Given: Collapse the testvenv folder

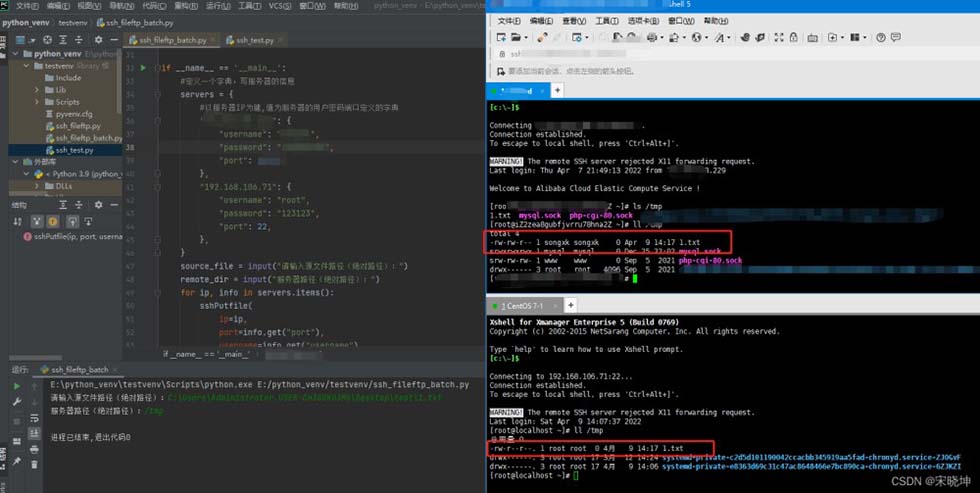Looking at the screenshot, I should coord(27,66).
